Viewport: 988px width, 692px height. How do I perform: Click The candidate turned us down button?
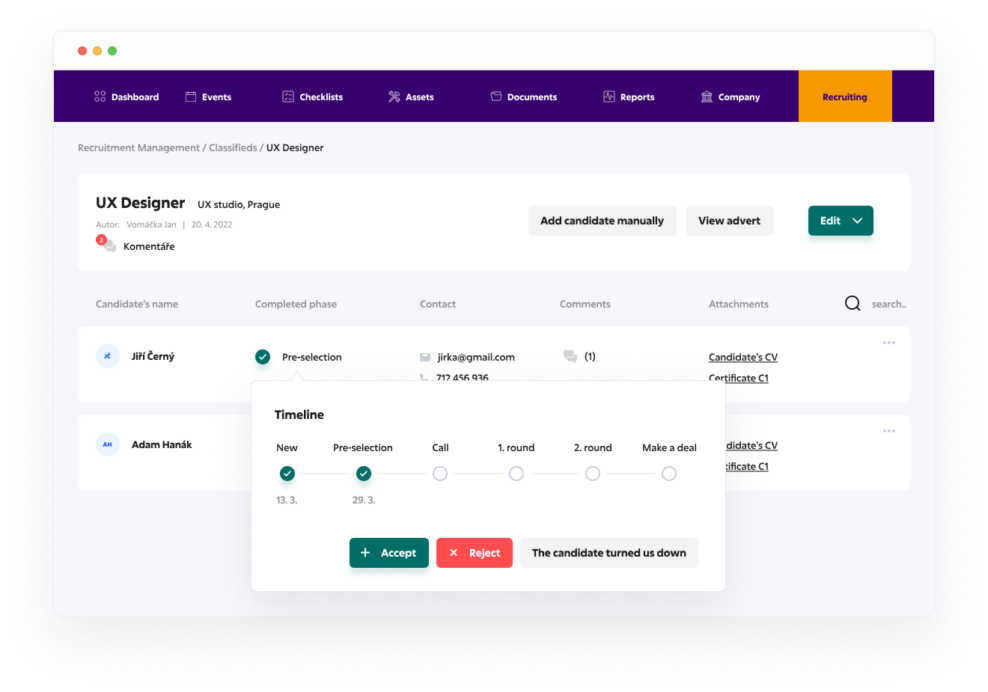click(x=609, y=553)
